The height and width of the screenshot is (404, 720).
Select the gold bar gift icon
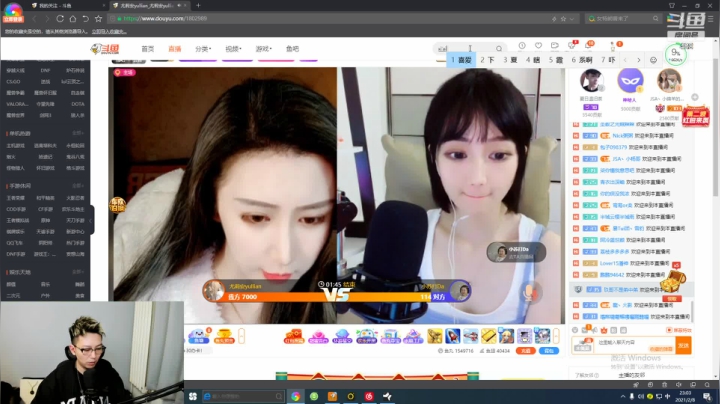tap(489, 336)
